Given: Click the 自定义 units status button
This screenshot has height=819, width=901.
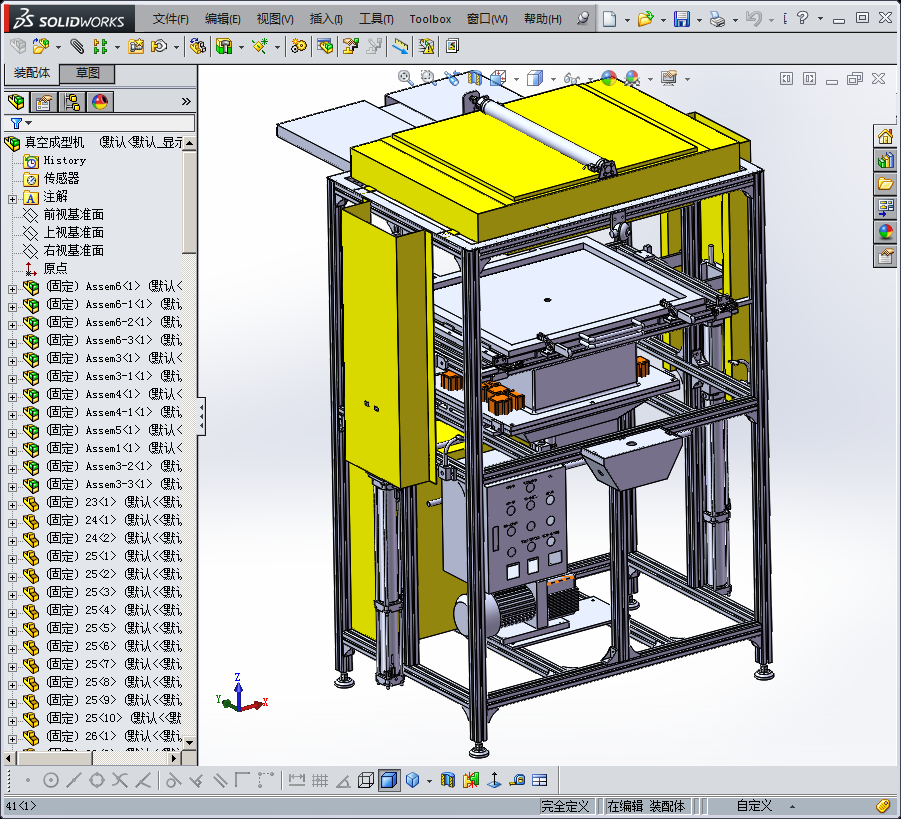Looking at the screenshot, I should click(x=754, y=806).
